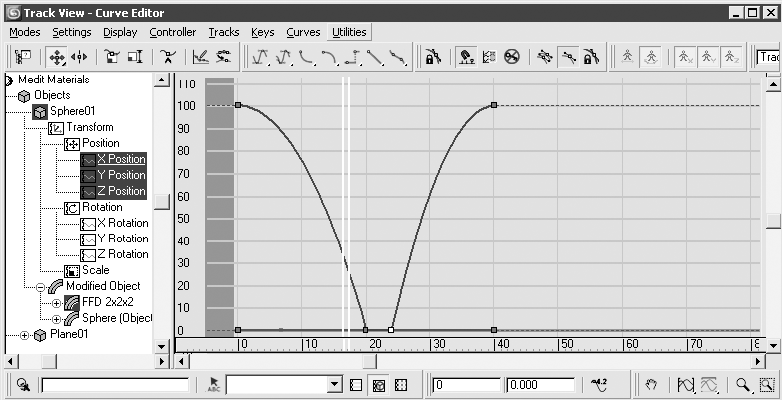Open the Controller menu
The height and width of the screenshot is (400, 782).
coord(172,32)
